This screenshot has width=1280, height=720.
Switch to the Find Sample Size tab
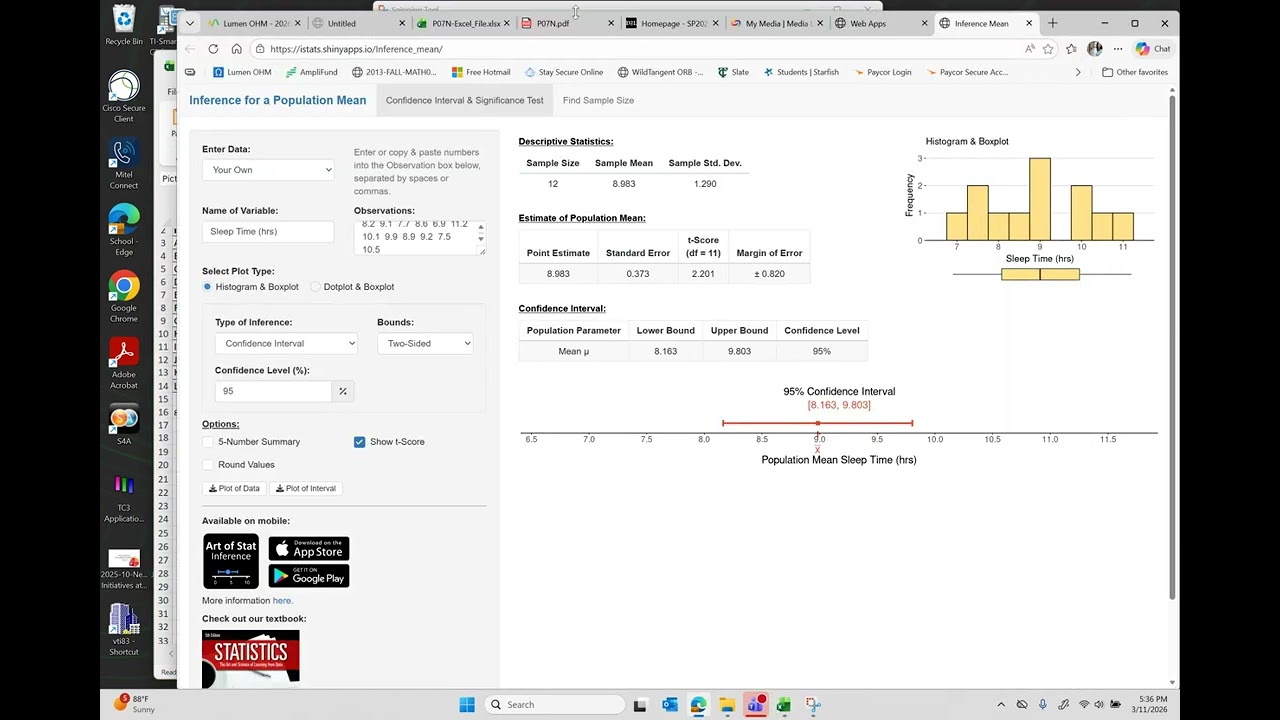coord(598,100)
